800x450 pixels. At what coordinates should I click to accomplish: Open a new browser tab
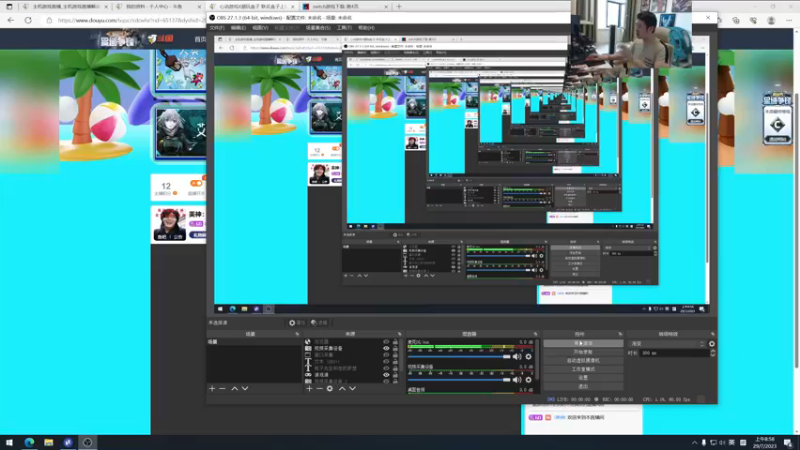[x=399, y=7]
